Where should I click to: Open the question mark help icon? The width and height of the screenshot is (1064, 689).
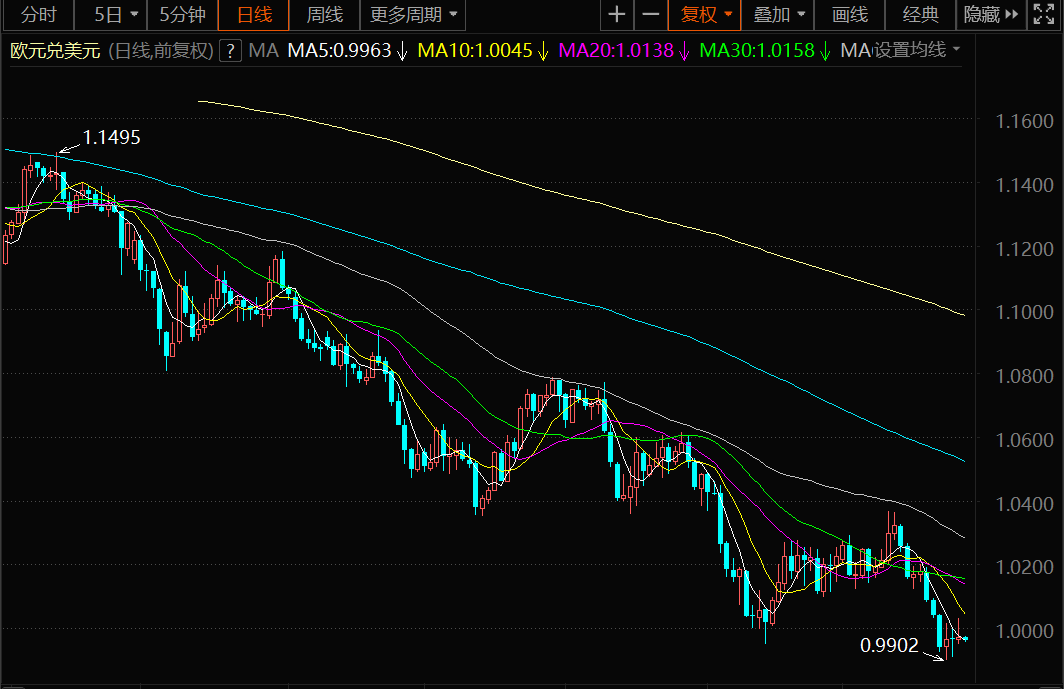(x=231, y=50)
